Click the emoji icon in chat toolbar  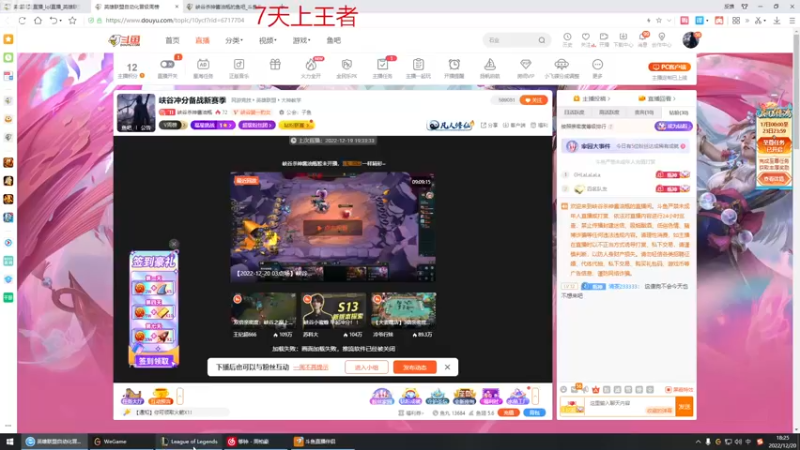(563, 389)
